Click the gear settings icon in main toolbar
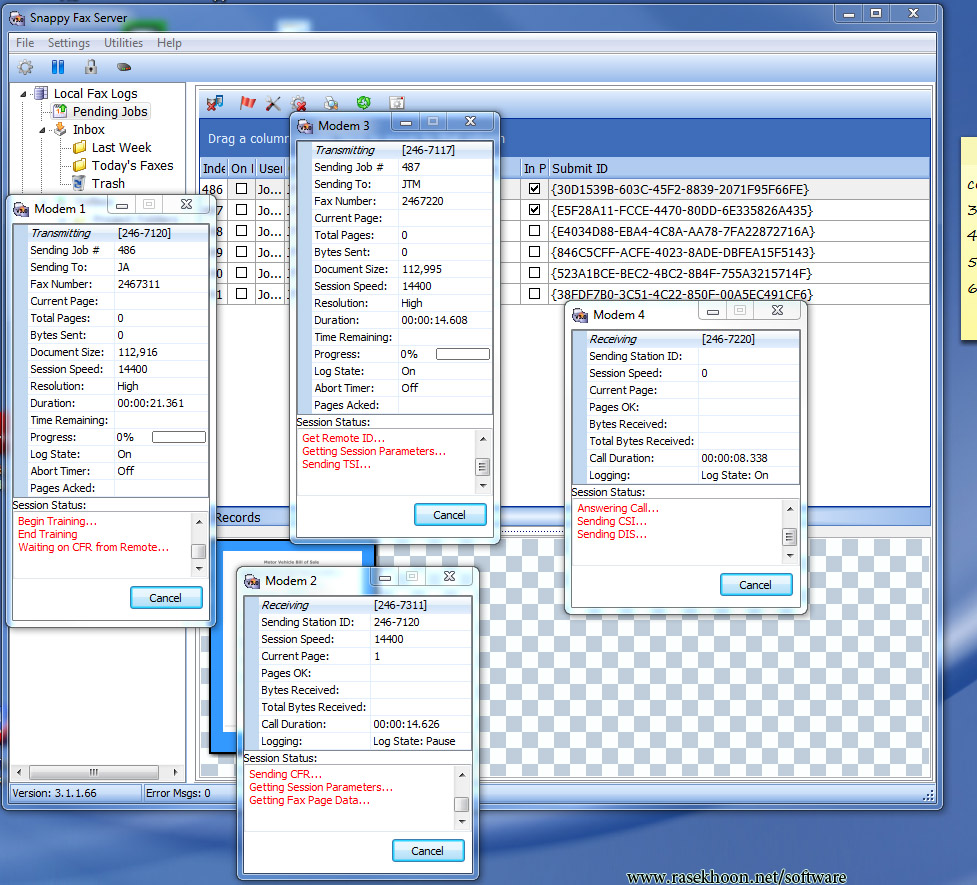Screen dimensions: 977x885 [26, 68]
